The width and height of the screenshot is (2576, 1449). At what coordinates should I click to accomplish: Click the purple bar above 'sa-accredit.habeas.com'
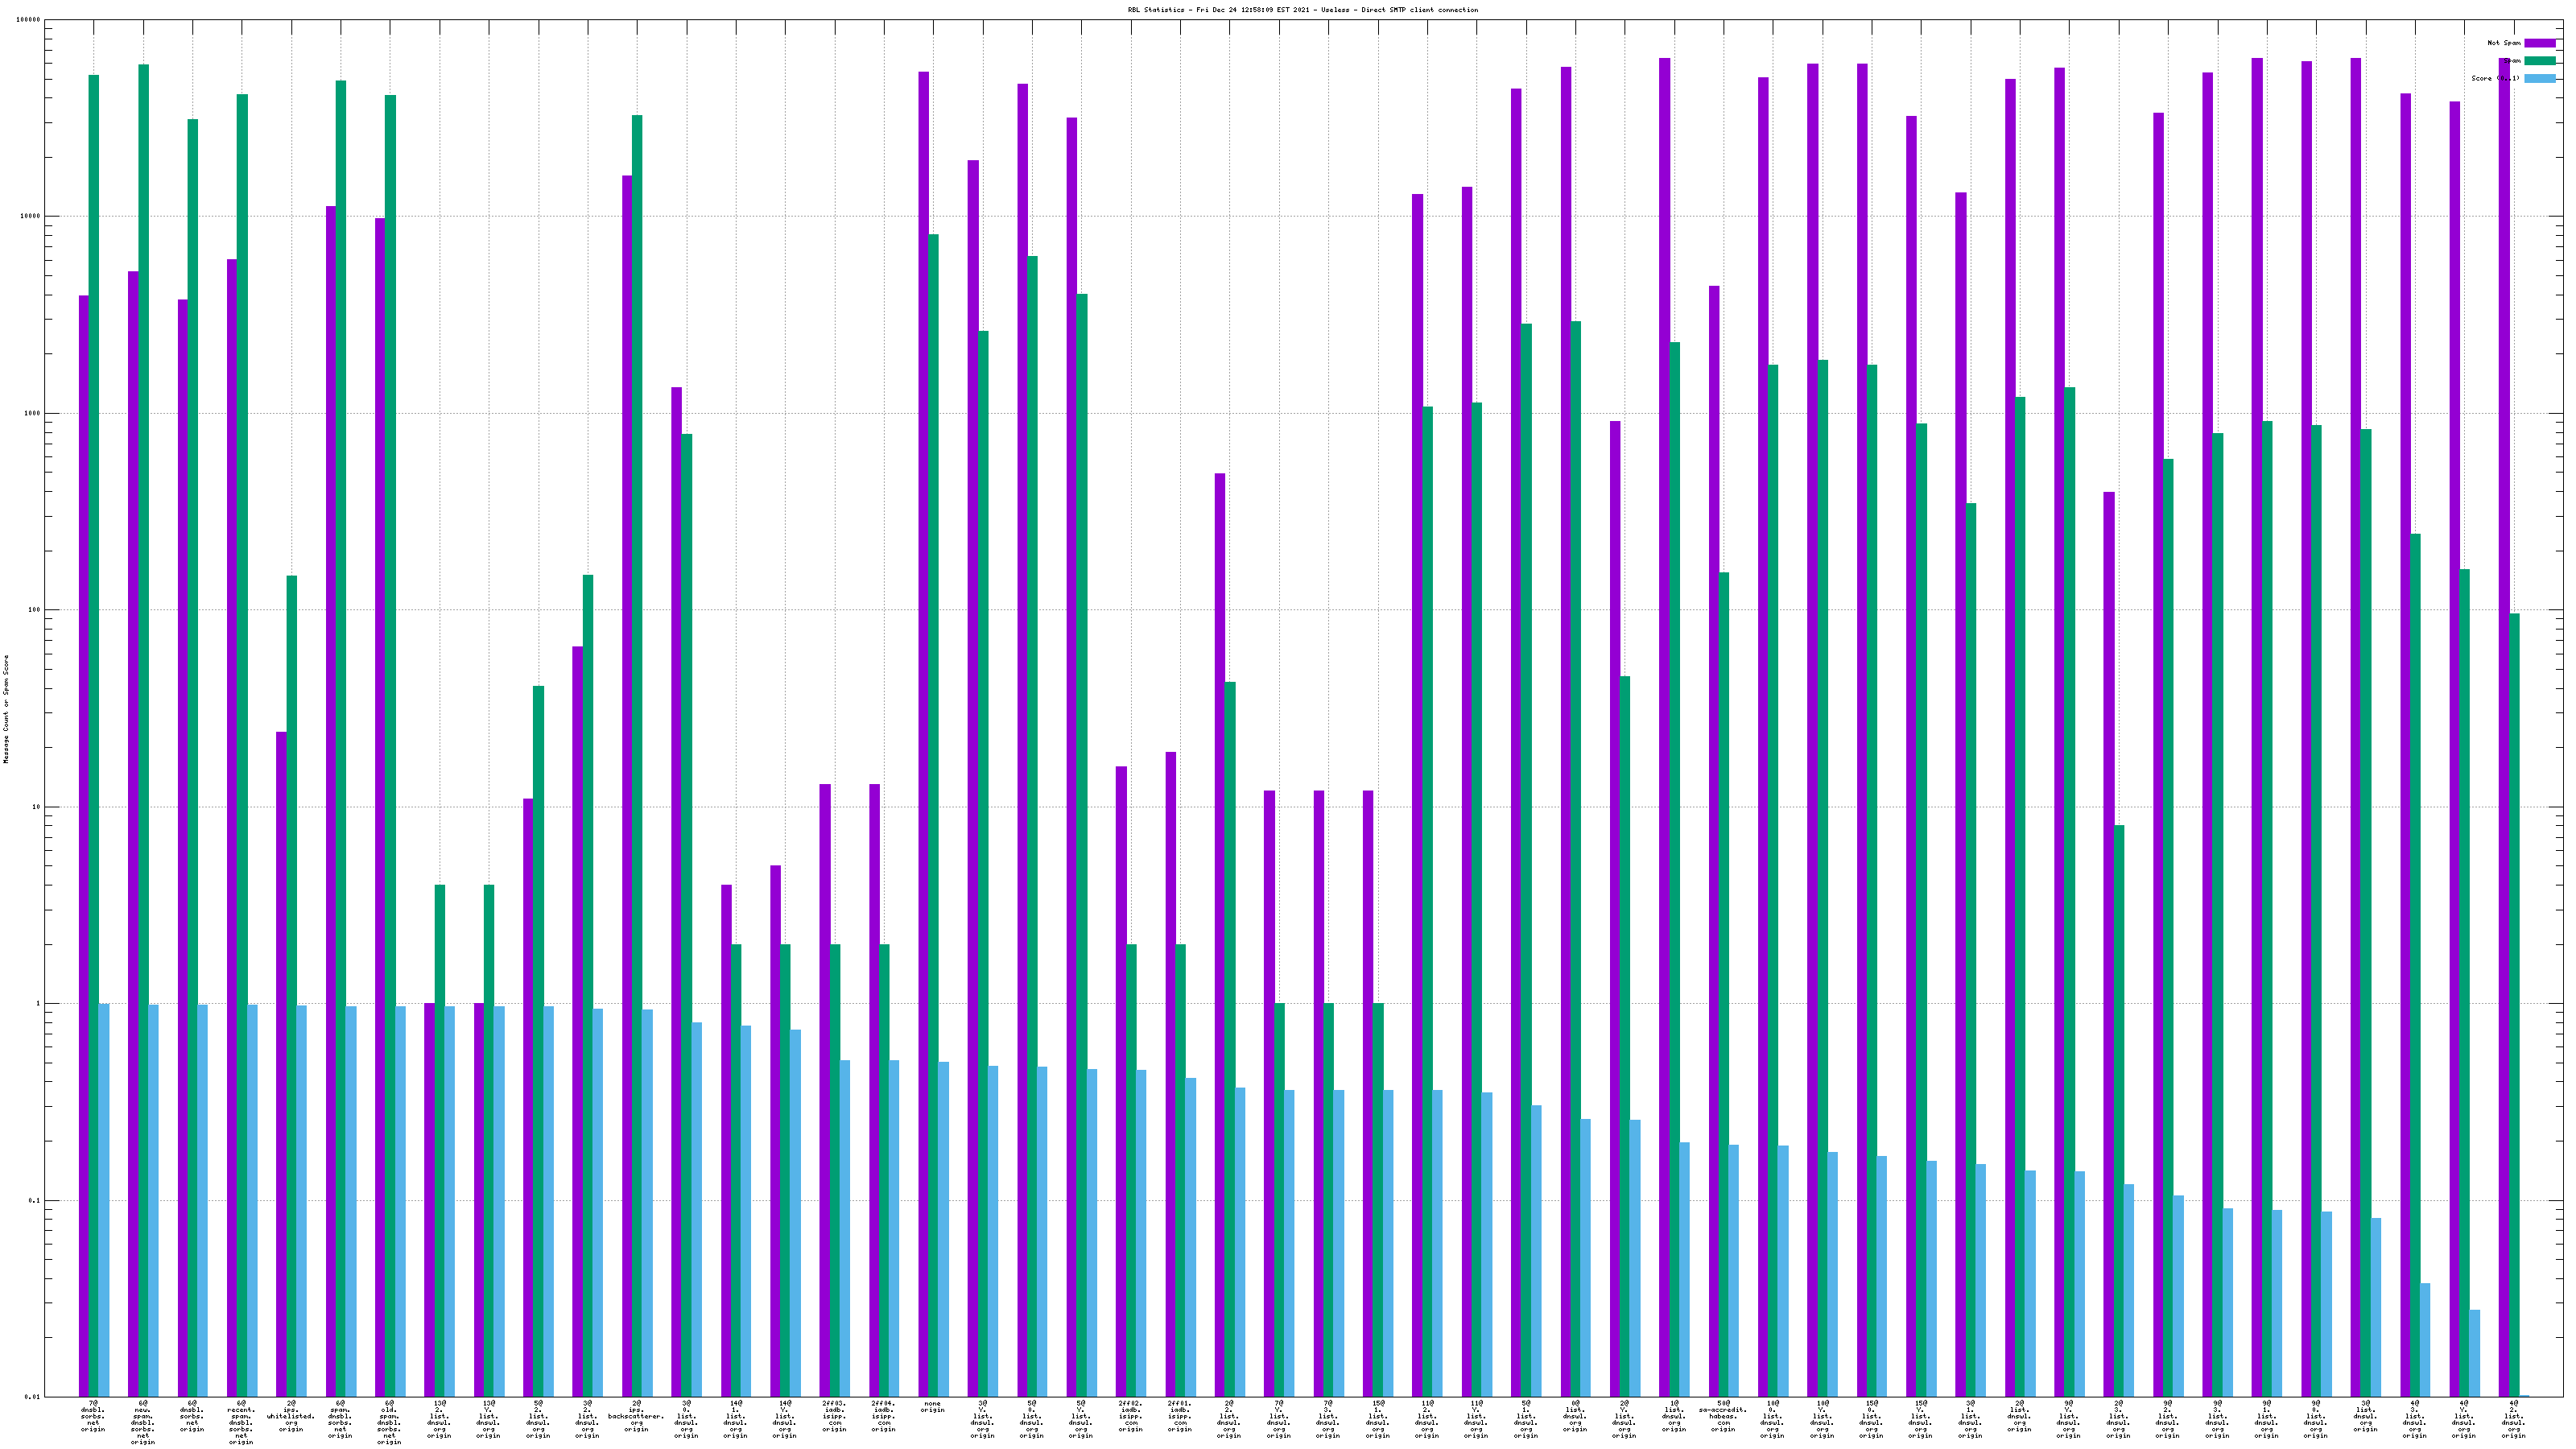pyautogui.click(x=1714, y=800)
